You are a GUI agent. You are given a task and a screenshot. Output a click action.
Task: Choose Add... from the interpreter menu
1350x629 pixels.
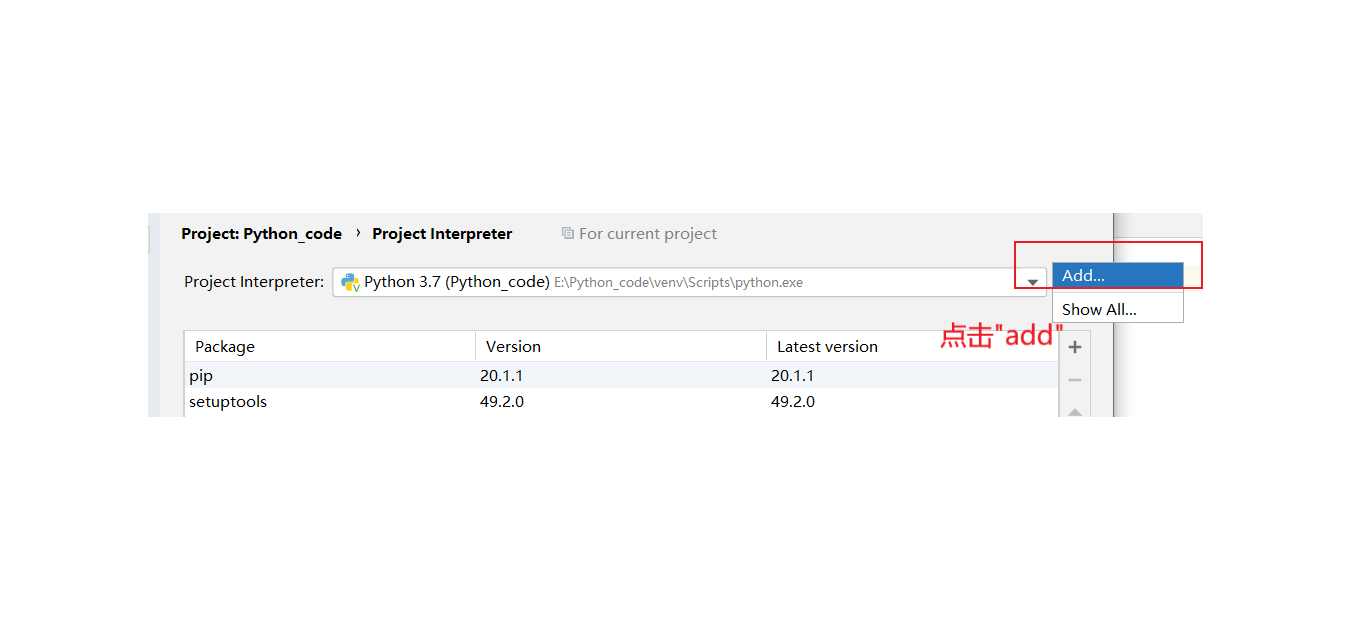pos(1117,276)
